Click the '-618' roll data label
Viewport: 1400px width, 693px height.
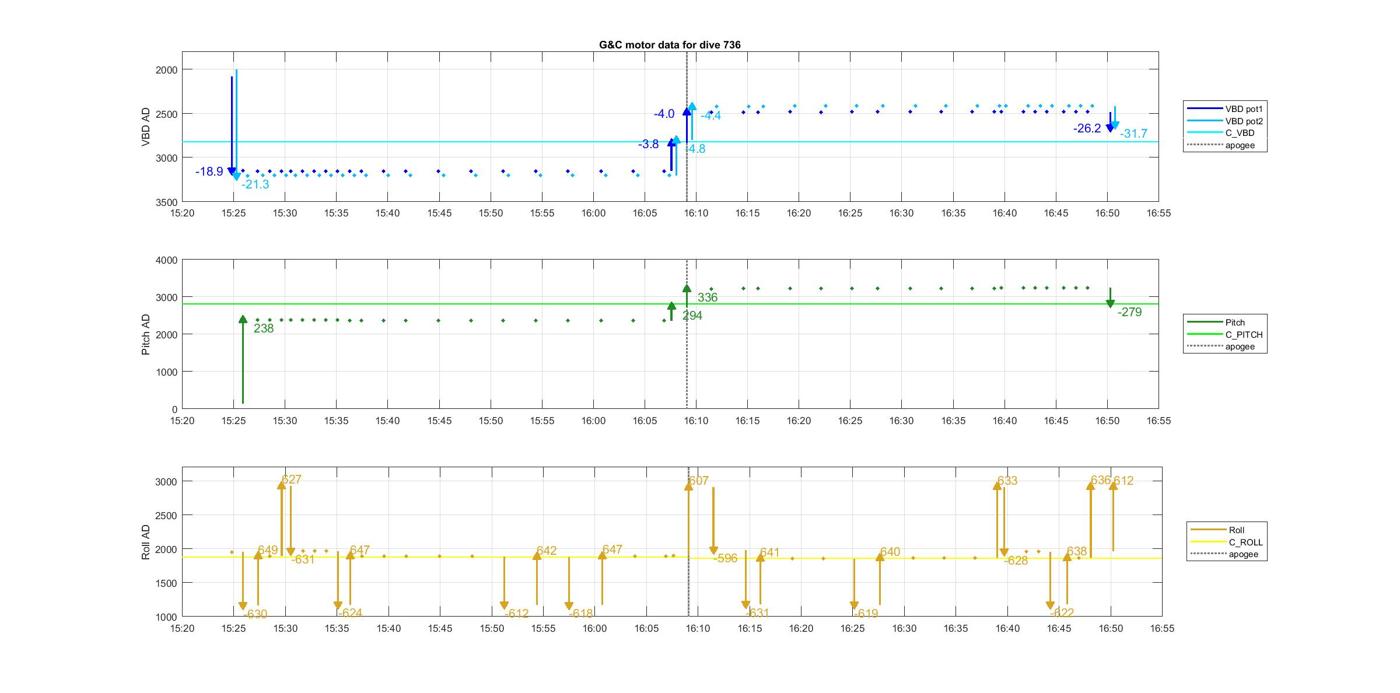(581, 614)
